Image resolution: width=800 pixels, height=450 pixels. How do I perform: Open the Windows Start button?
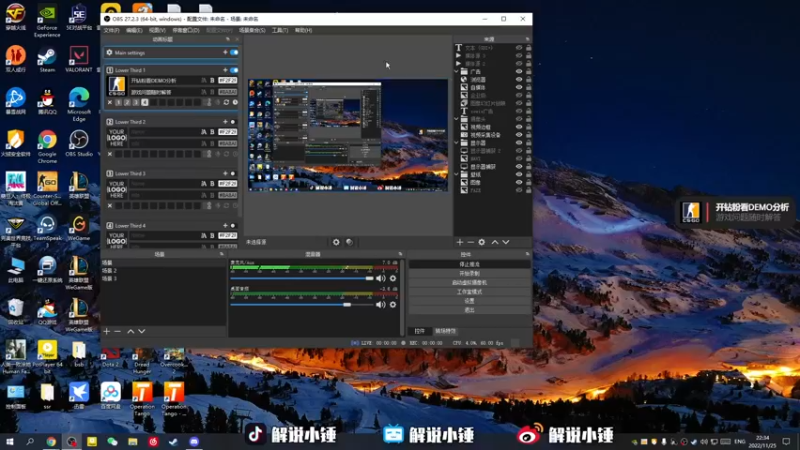[x=9, y=441]
